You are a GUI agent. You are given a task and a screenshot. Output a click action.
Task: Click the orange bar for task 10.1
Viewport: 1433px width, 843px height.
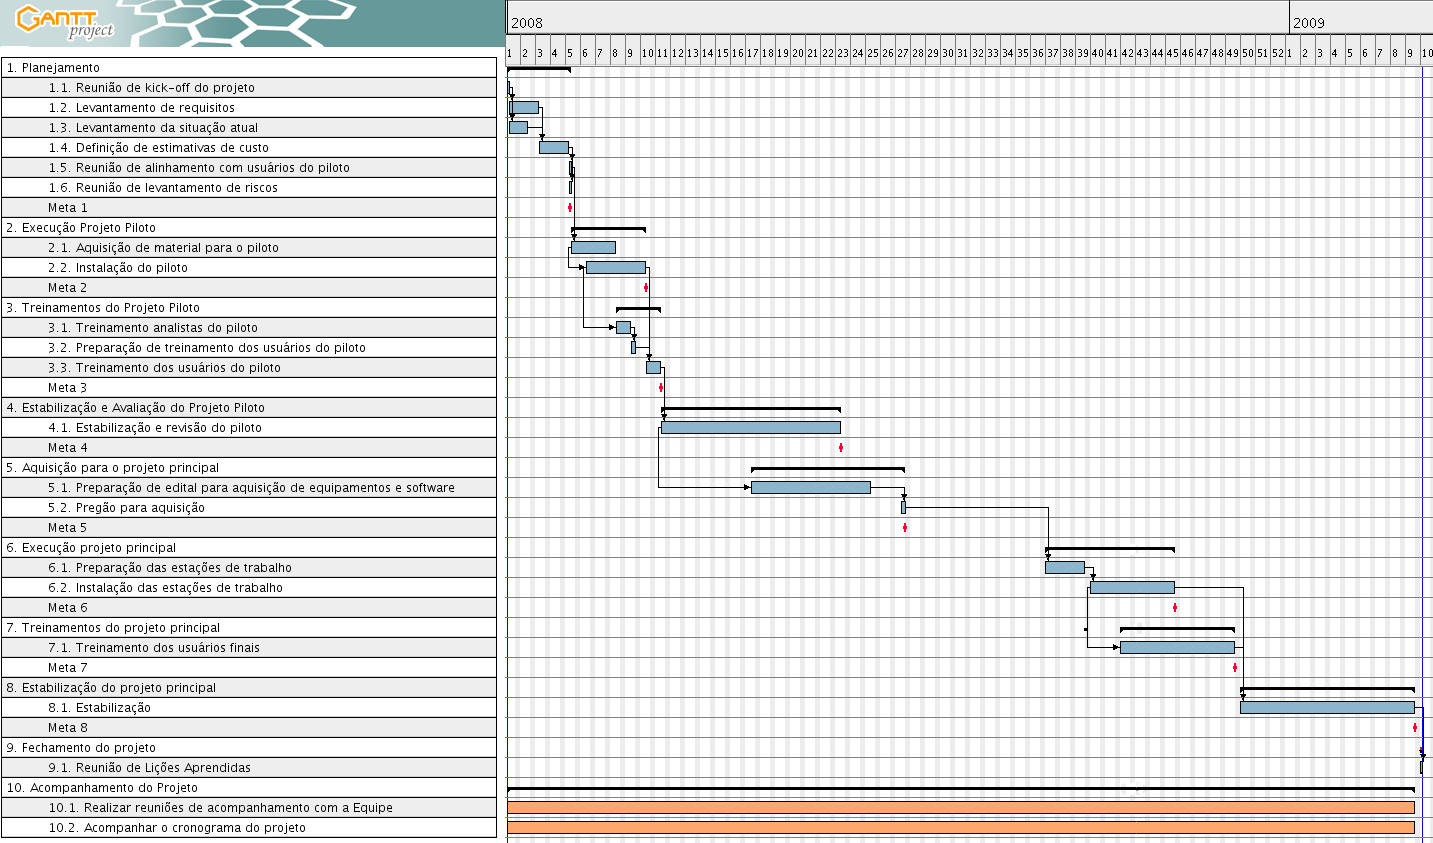coord(961,808)
